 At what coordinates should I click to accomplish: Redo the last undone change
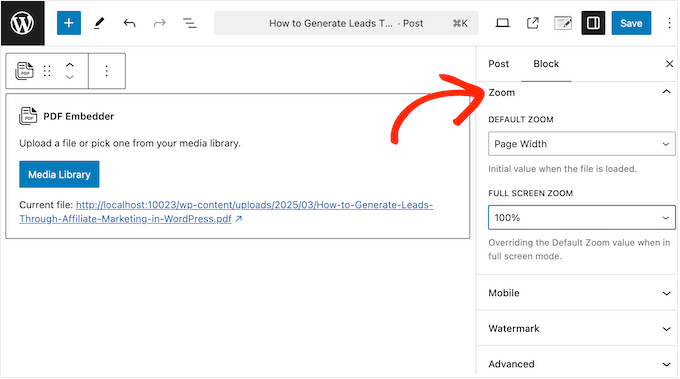tap(160, 23)
